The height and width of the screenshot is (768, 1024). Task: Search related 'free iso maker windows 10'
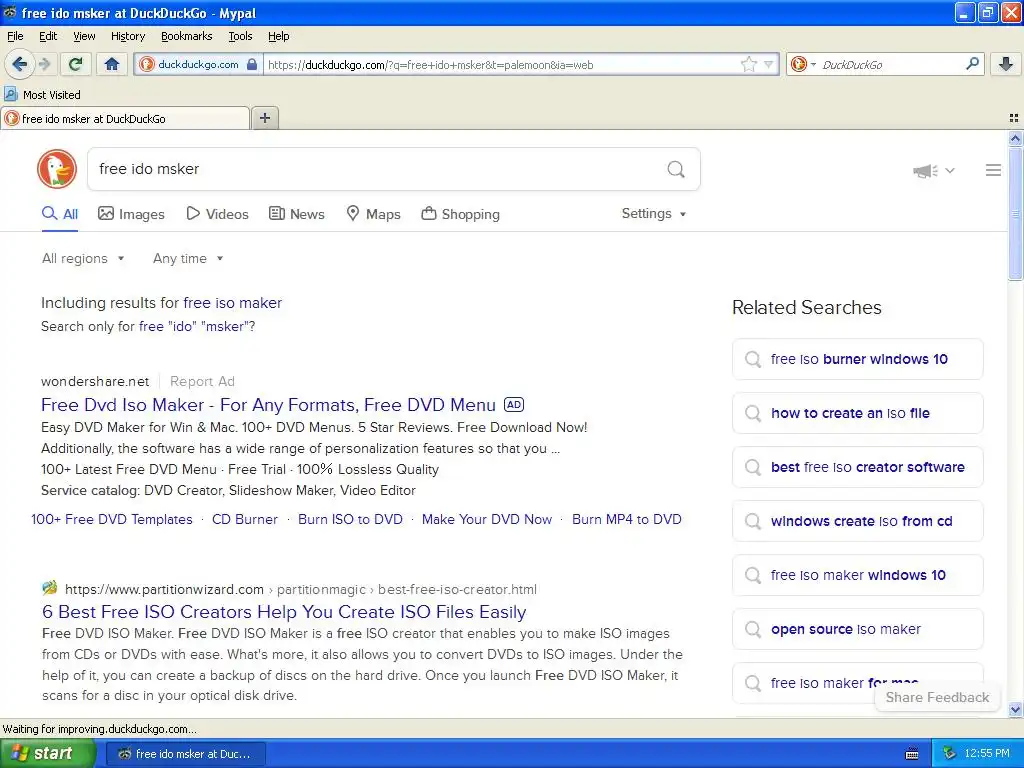coord(857,575)
